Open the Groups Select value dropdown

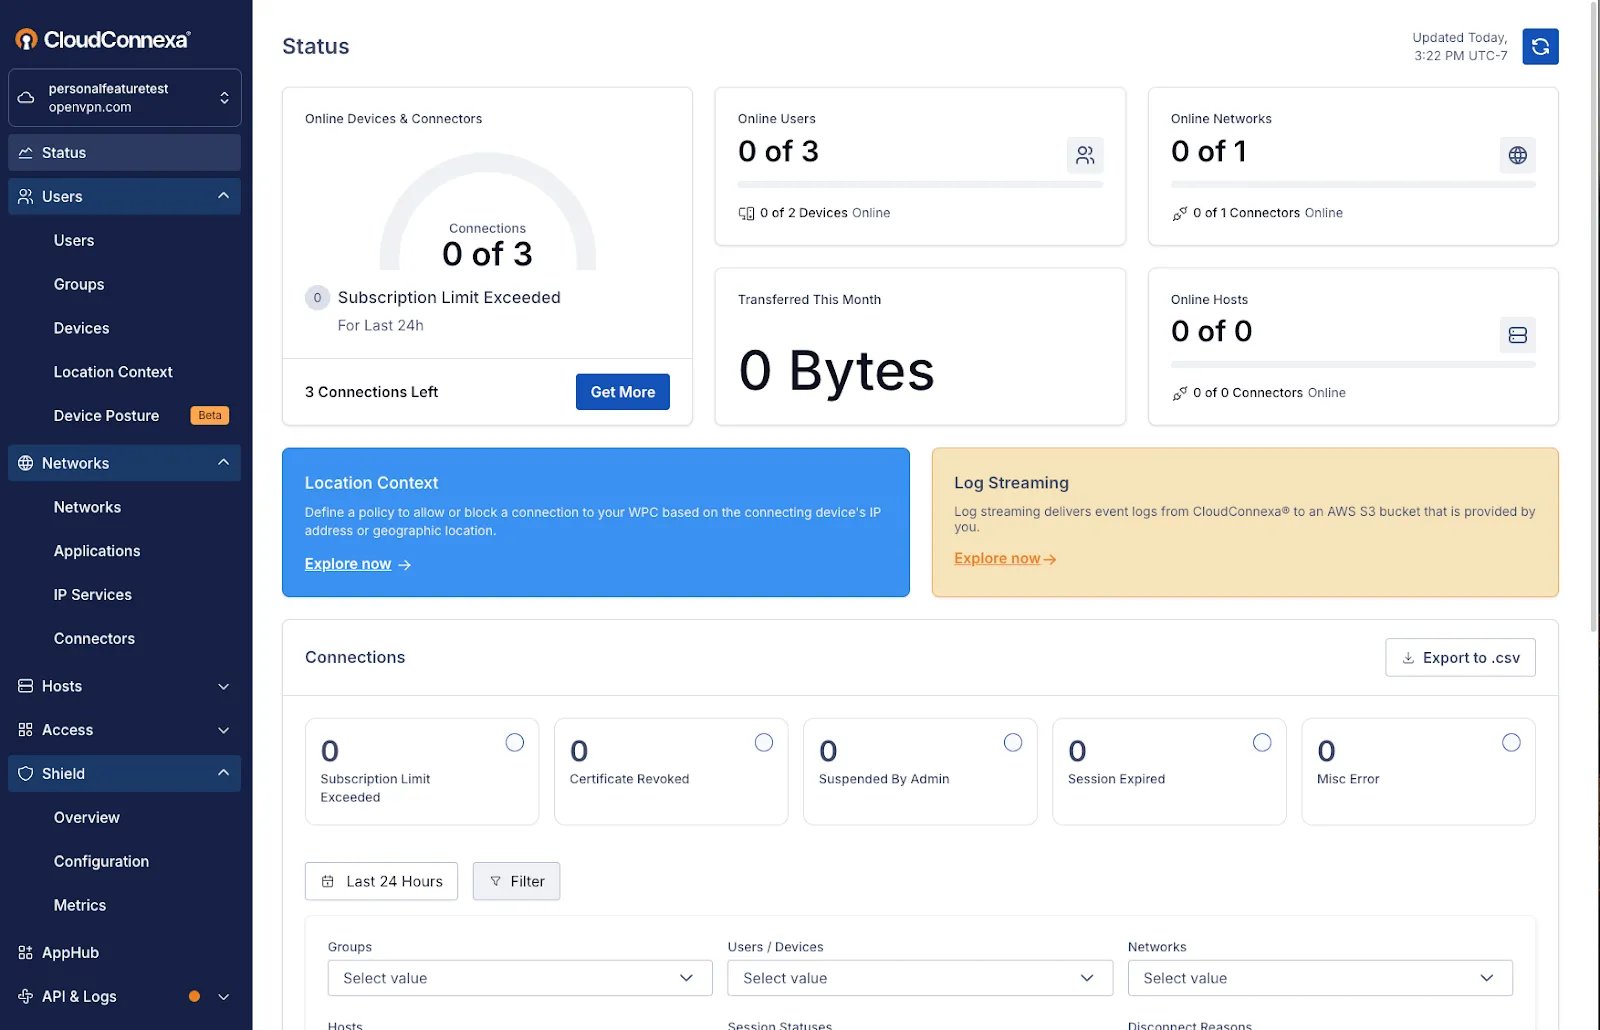click(x=520, y=978)
